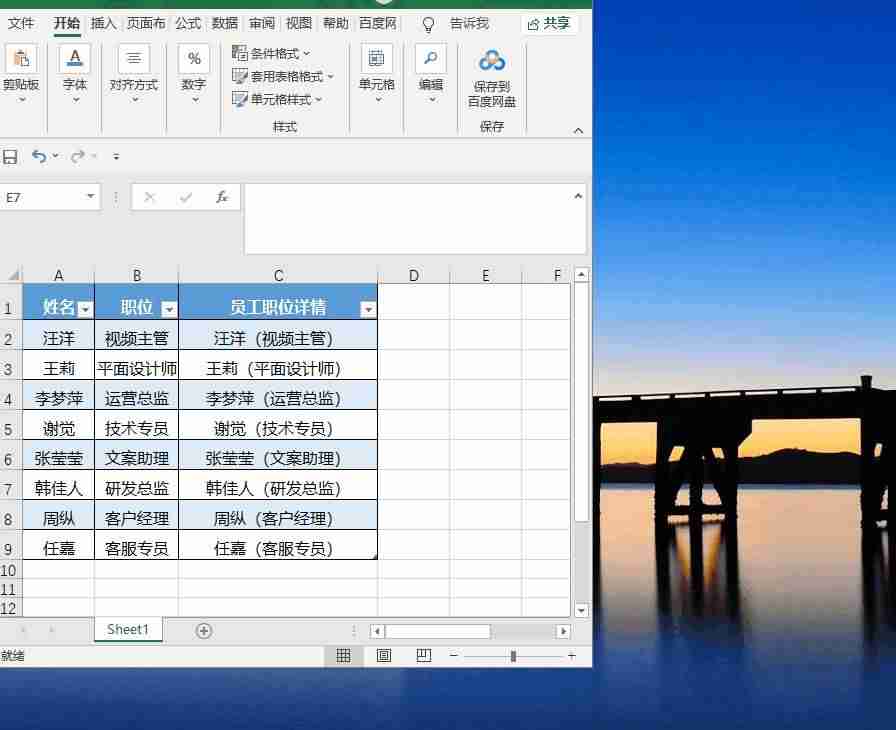The height and width of the screenshot is (730, 896).
Task: Switch to Page Layout view icon
Action: 384,656
